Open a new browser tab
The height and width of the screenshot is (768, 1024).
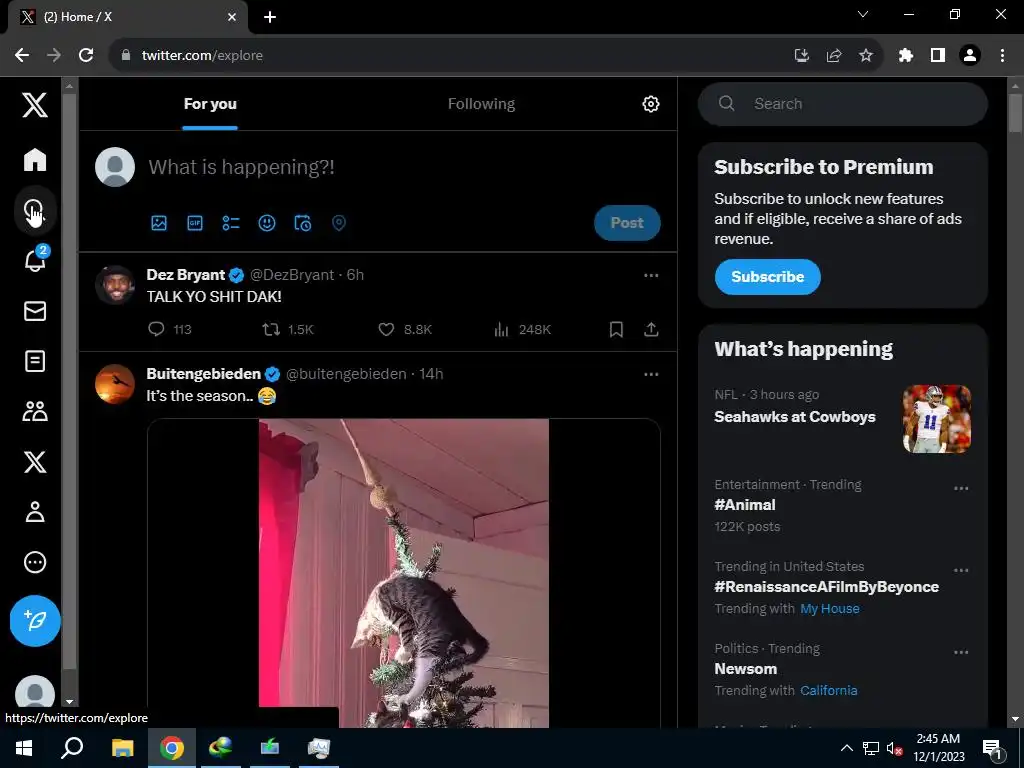point(270,17)
